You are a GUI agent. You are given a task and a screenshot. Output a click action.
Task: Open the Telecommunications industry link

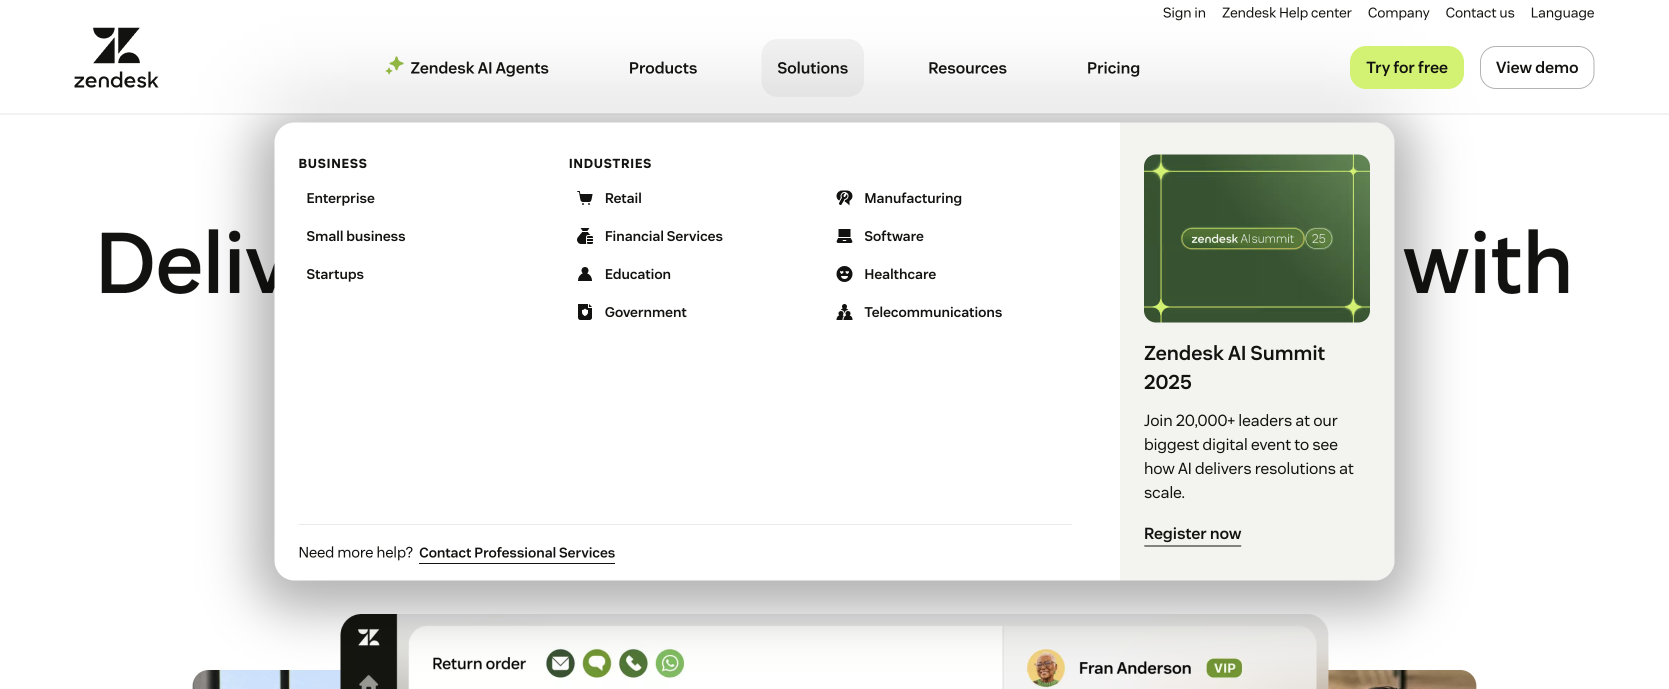click(933, 312)
